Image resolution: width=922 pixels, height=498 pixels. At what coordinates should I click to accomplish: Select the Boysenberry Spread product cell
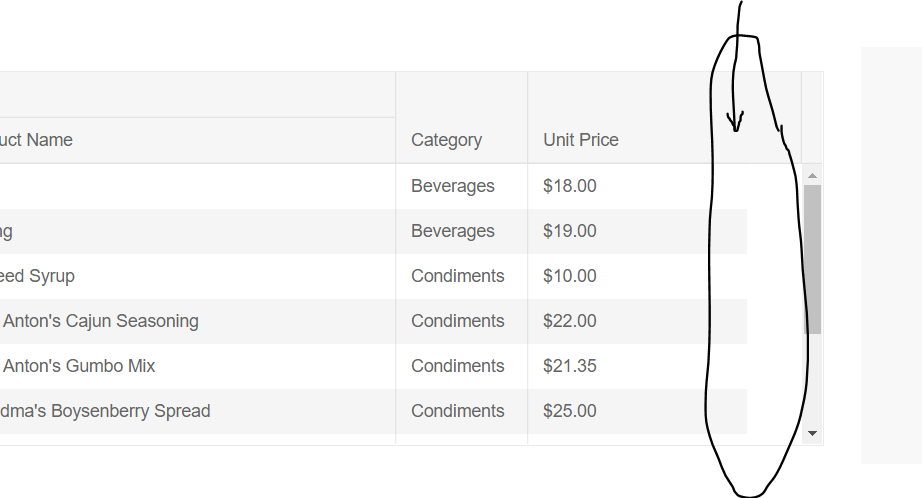(x=198, y=411)
